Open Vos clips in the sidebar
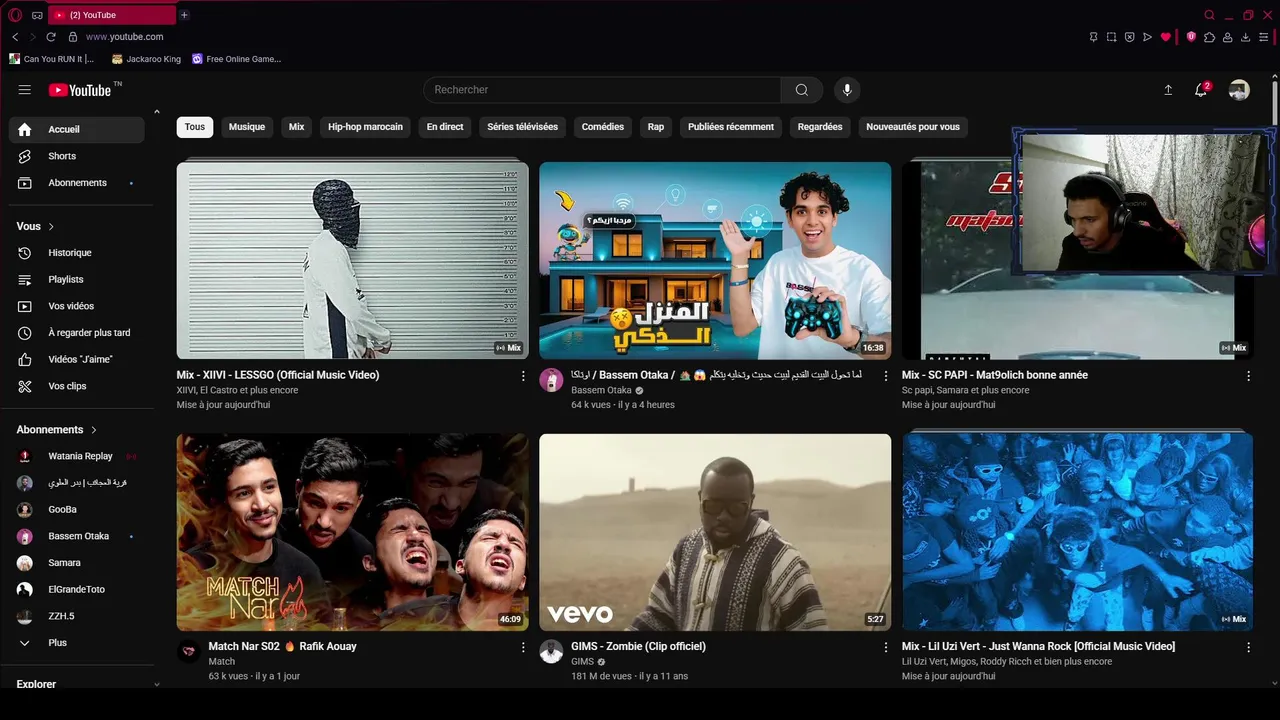Viewport: 1280px width, 720px height. (77, 386)
